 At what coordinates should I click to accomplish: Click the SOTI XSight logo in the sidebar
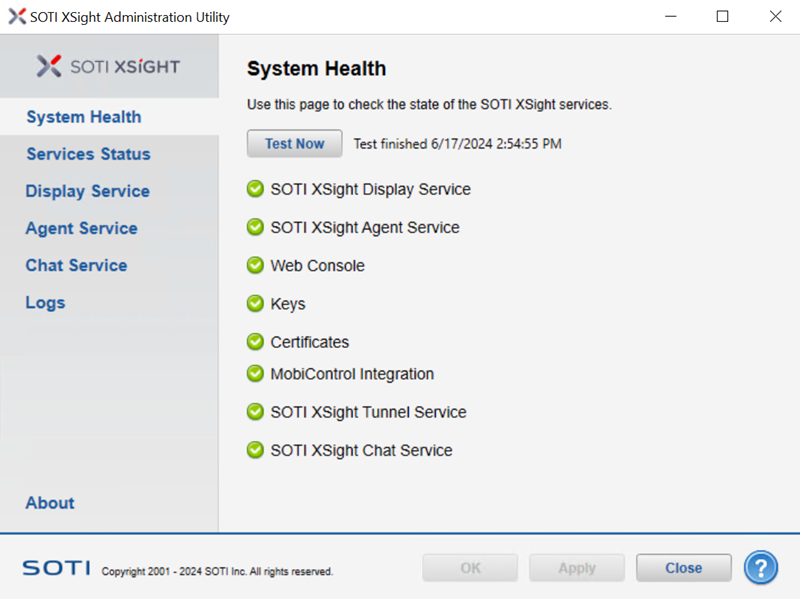108,66
